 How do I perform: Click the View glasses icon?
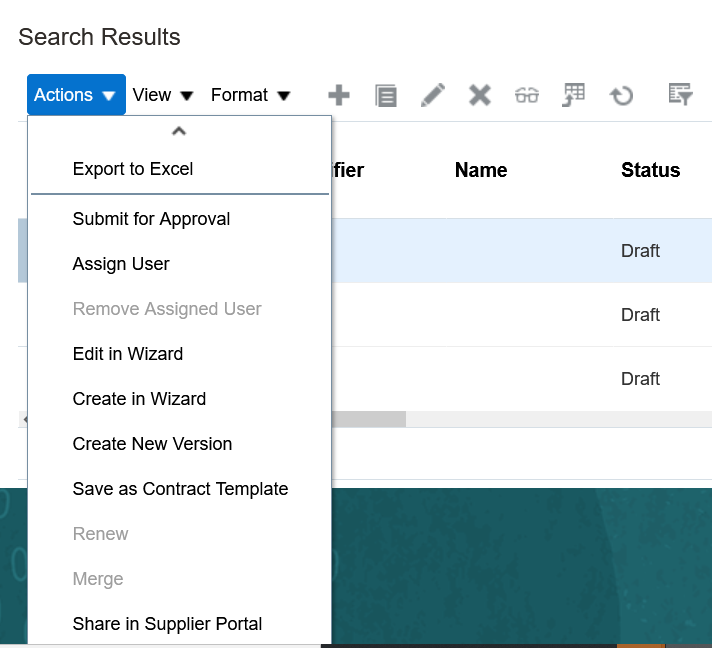coord(527,95)
